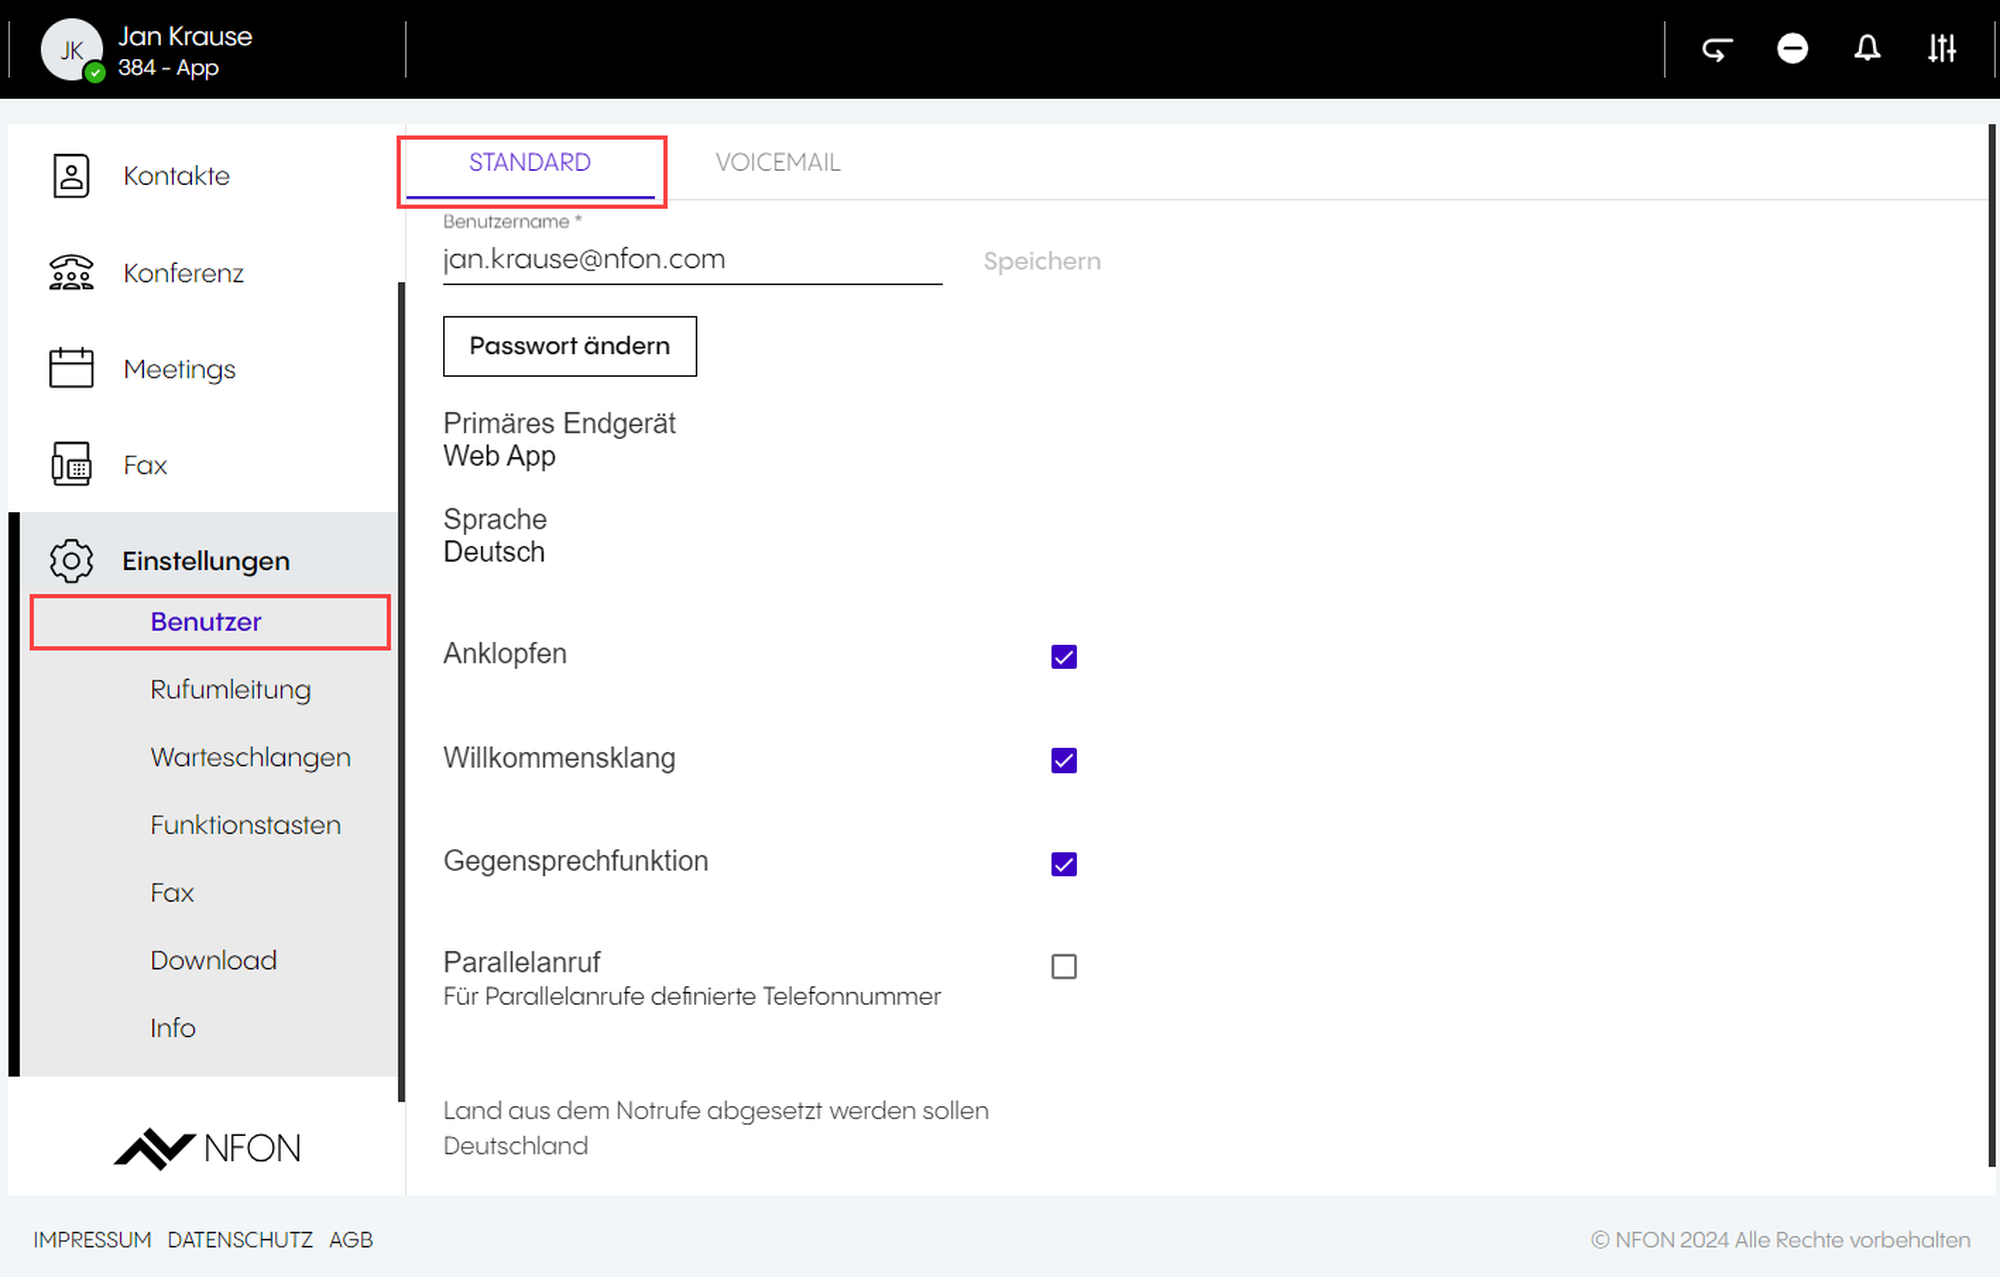Screen dimensions: 2000x1277
Task: Click the JK user avatar
Action: [x=71, y=49]
